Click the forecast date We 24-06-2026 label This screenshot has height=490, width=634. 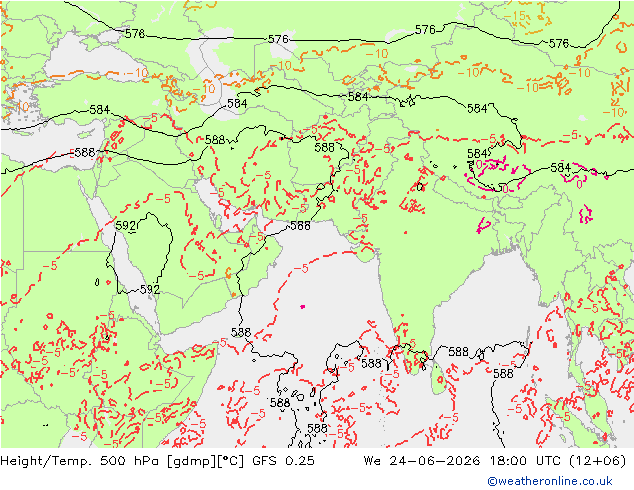pyautogui.click(x=422, y=461)
